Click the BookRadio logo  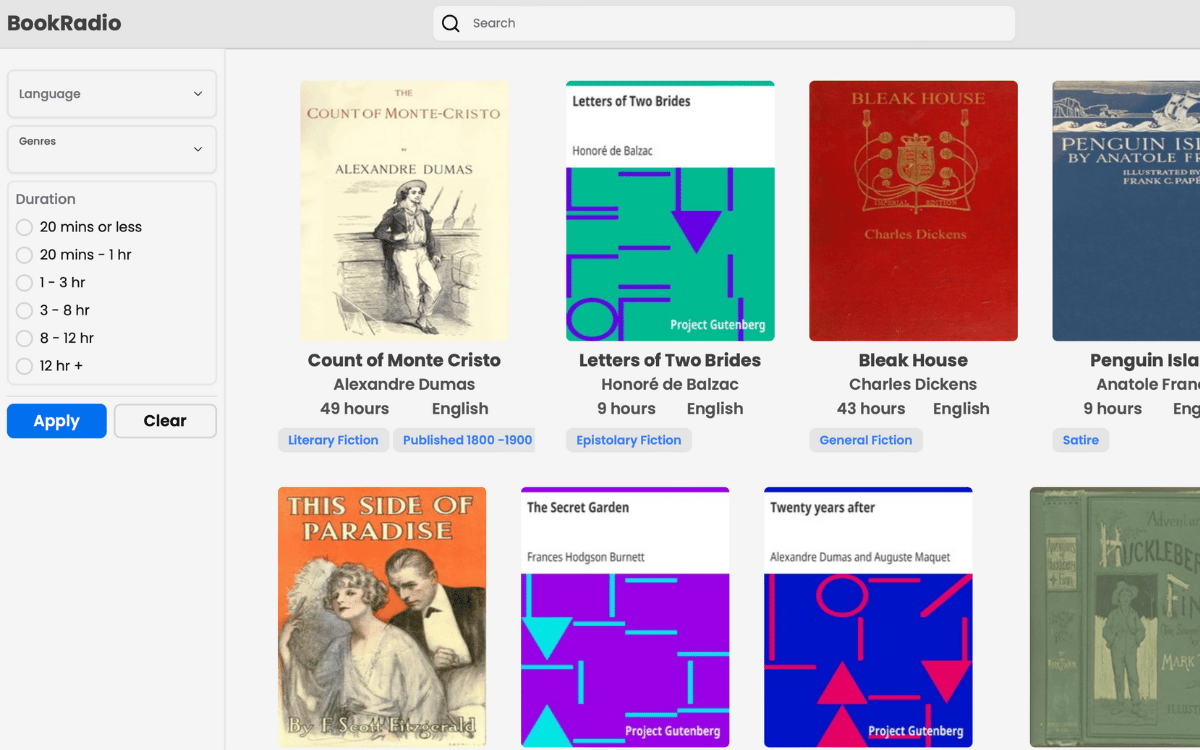tap(64, 23)
